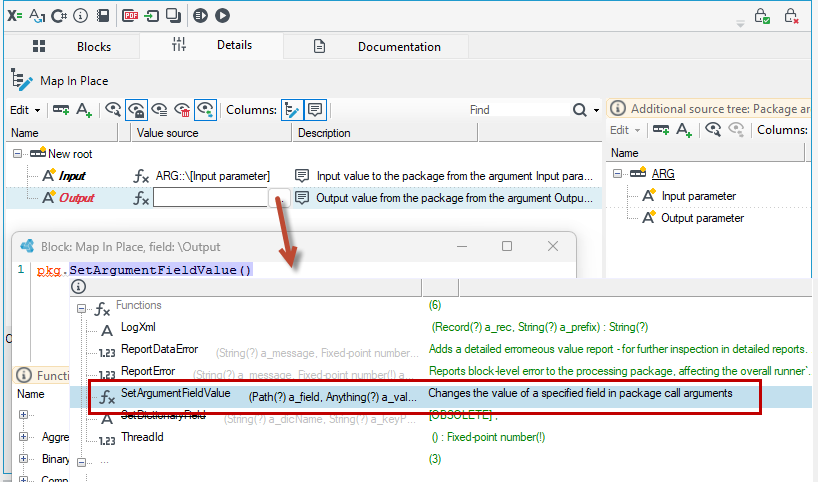Click the Value source column header
The width and height of the screenshot is (818, 482).
click(211, 133)
